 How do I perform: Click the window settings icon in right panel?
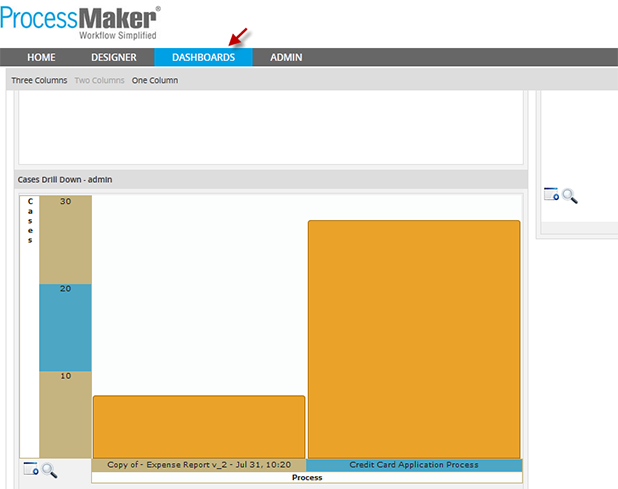(551, 194)
